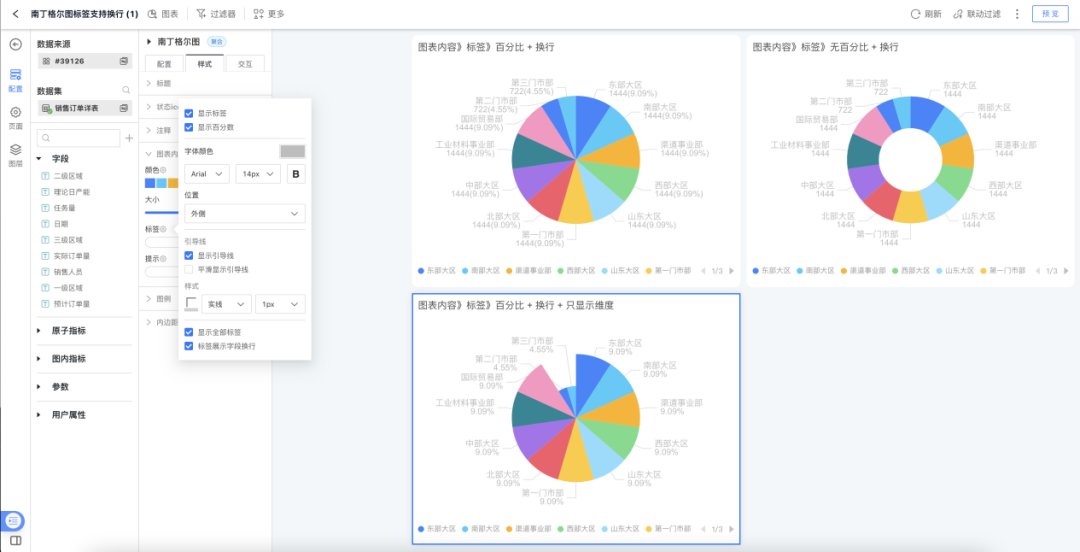Open the vertical three-dot menu
This screenshot has width=1080, height=552.
1017,14
